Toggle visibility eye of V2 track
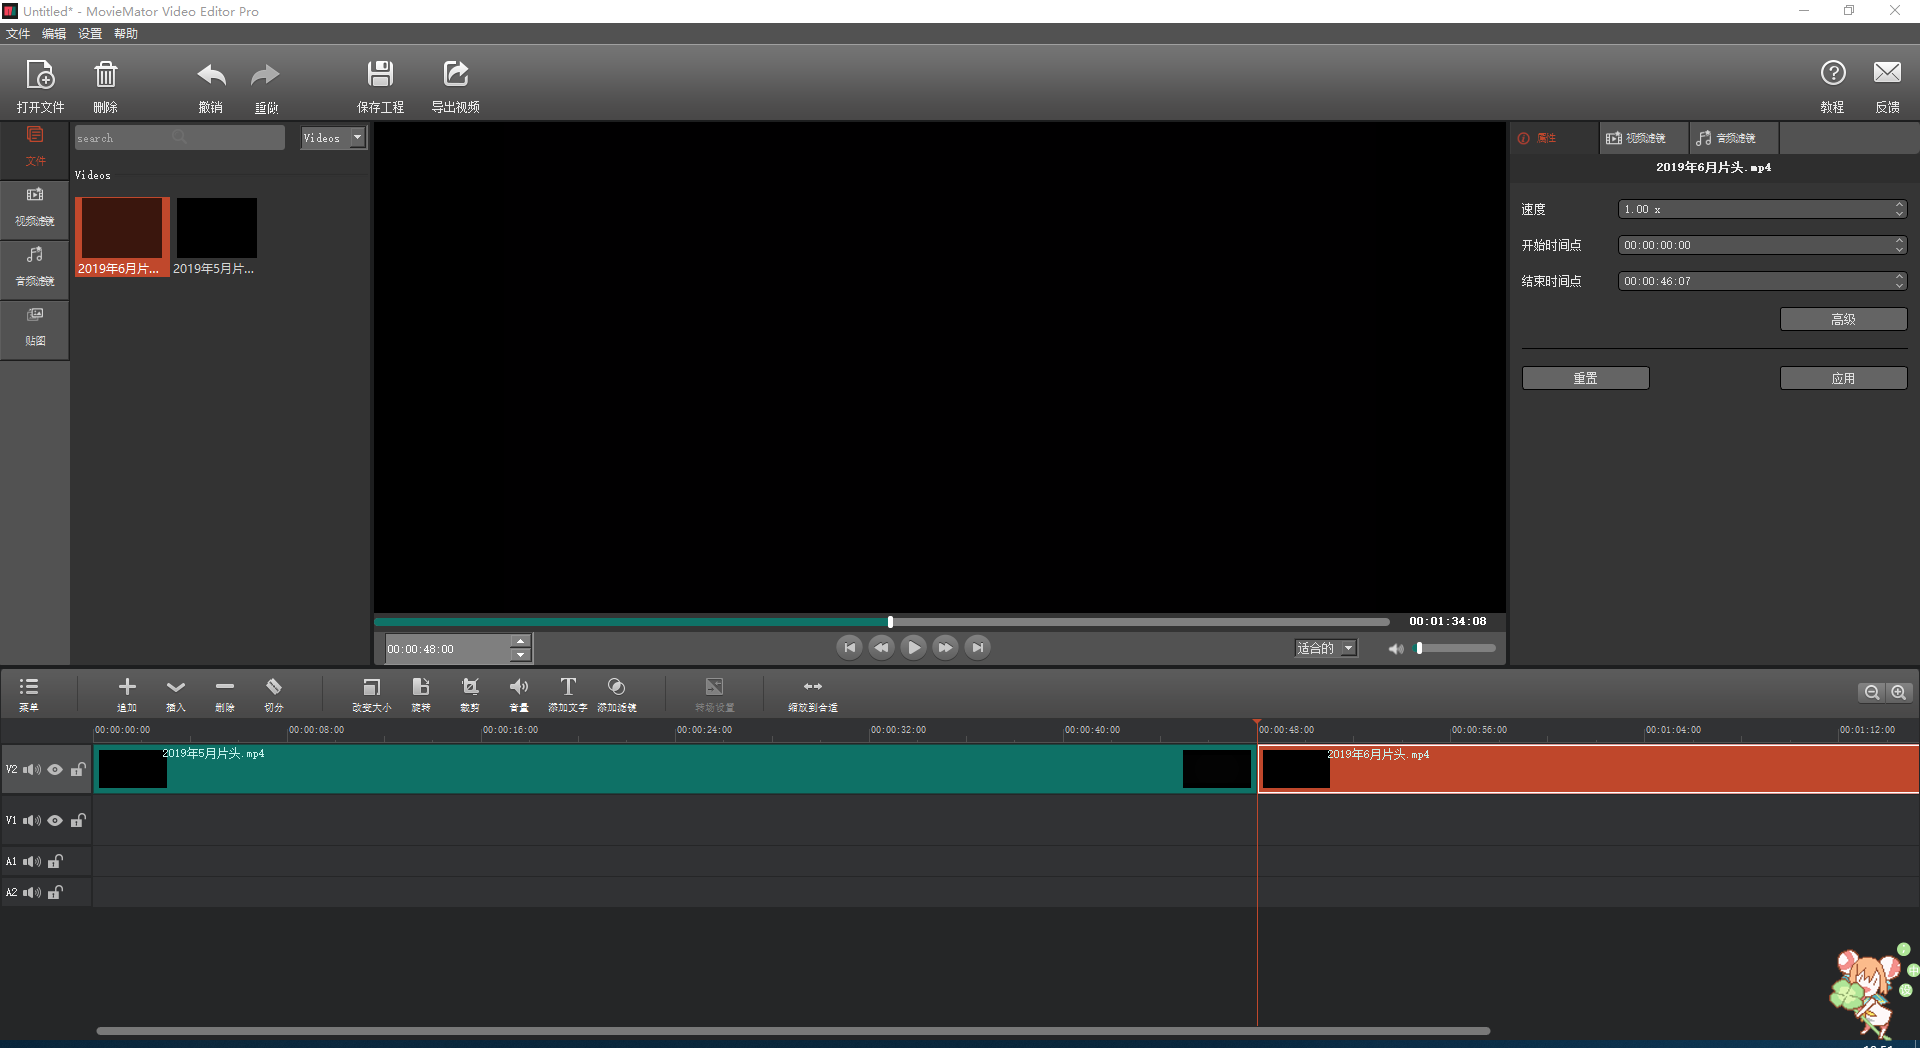1920x1048 pixels. tap(55, 770)
